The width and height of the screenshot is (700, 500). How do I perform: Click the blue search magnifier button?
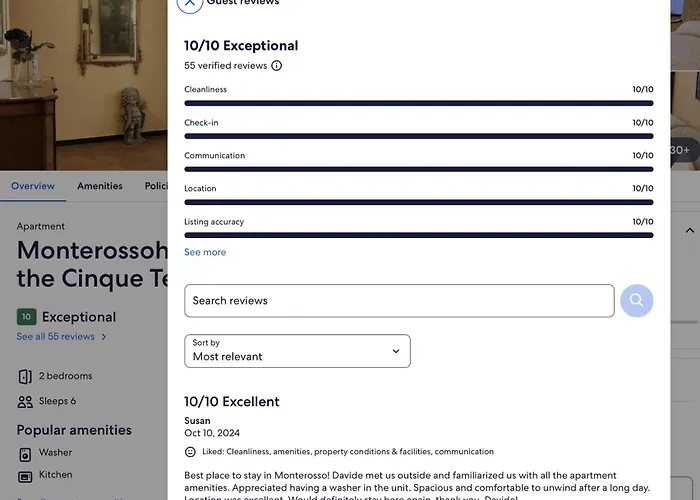(637, 300)
